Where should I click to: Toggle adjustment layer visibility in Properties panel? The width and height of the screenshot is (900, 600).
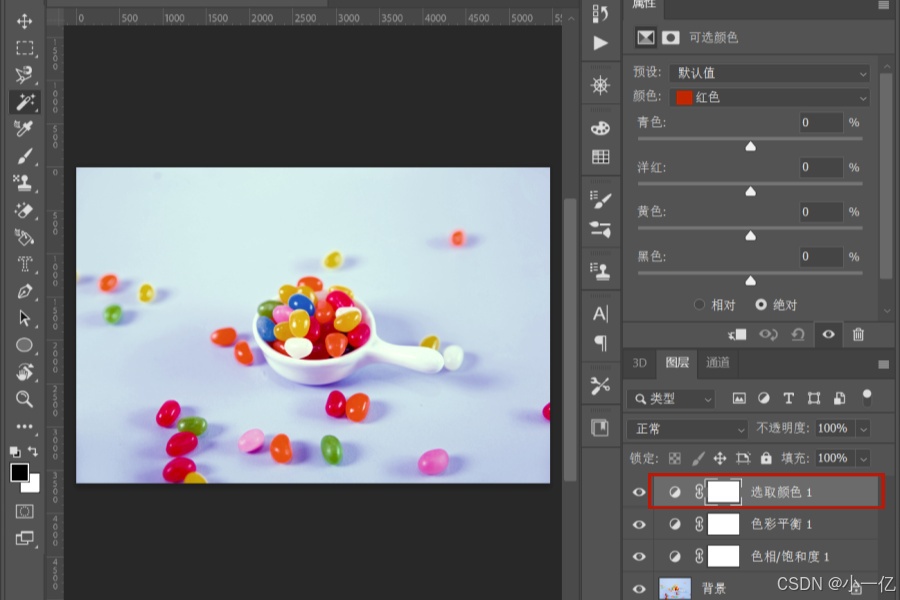point(828,334)
